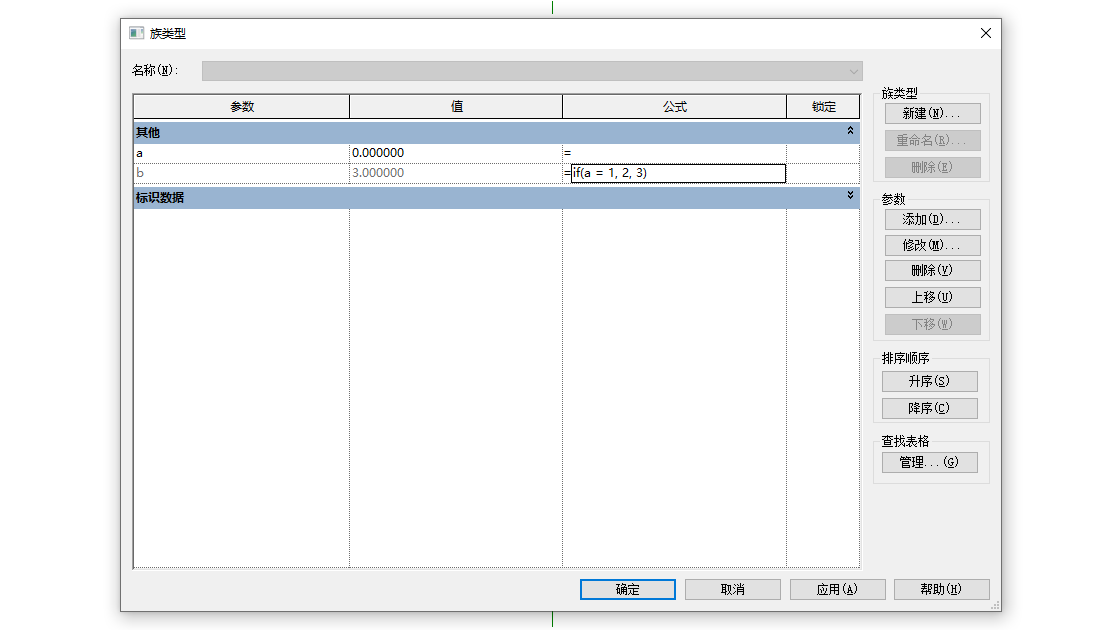Open lookup table manager via 管理

point(929,462)
